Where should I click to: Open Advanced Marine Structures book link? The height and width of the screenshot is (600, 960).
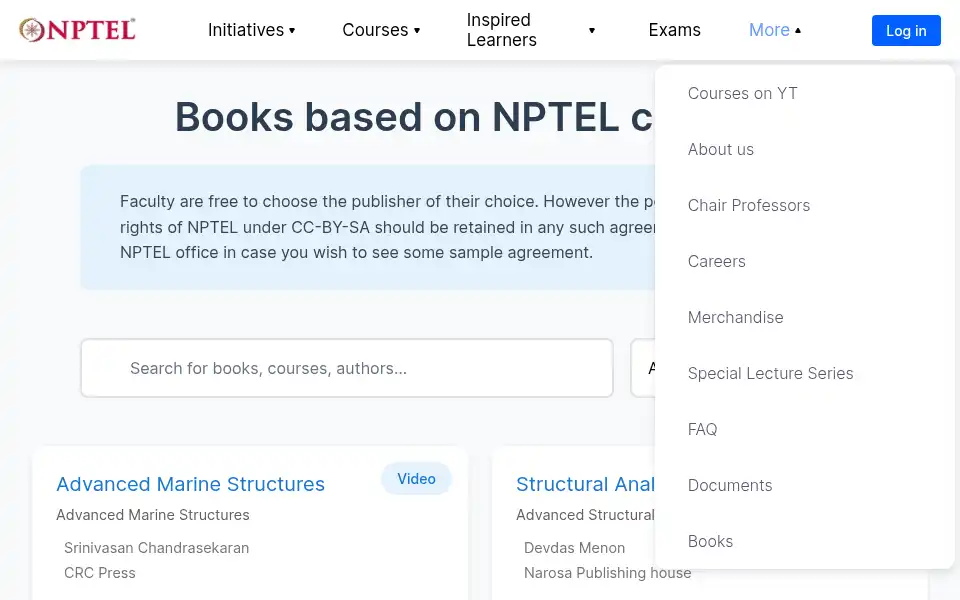(x=190, y=484)
